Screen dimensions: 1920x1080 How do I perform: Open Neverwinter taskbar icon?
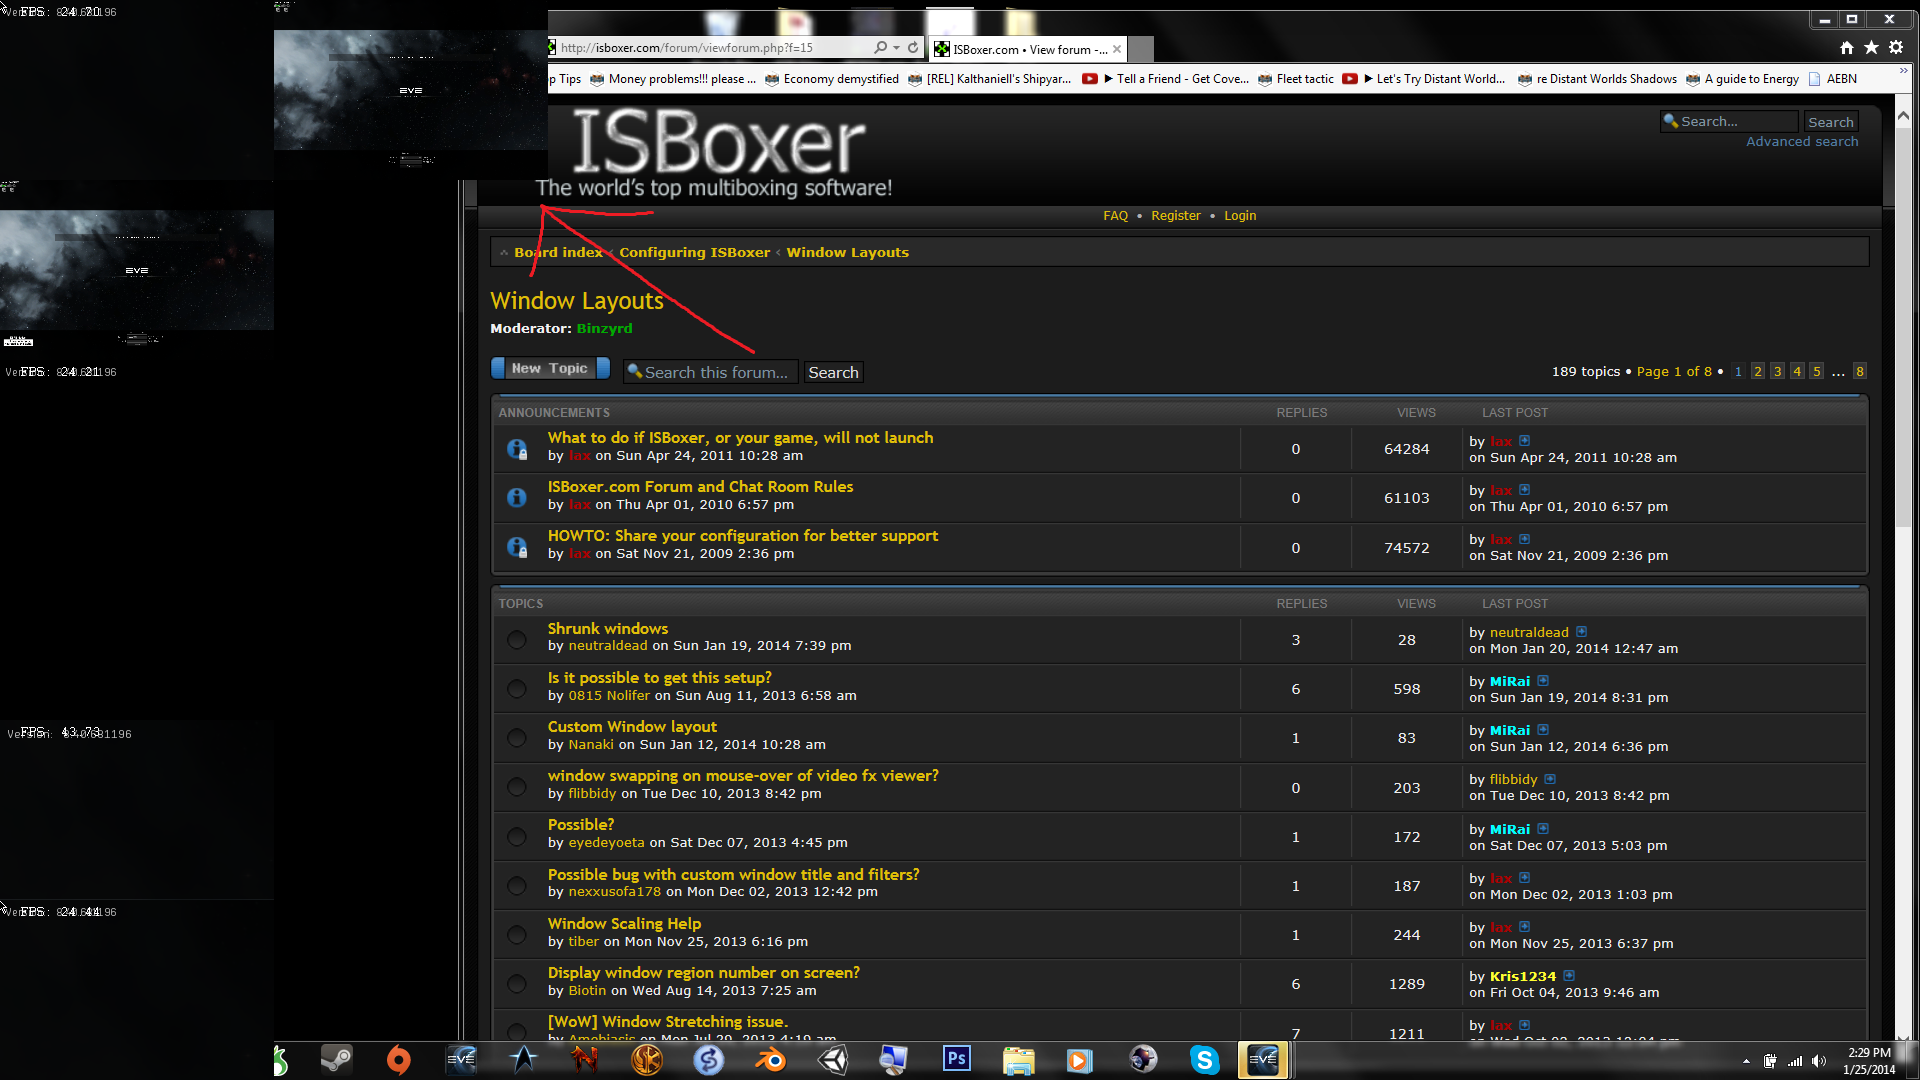point(585,1060)
